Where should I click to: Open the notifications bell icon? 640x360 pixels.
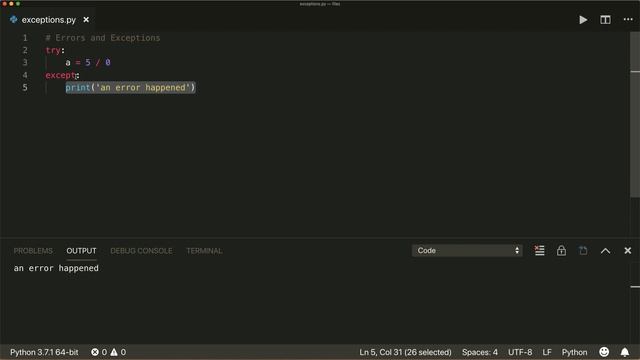[625, 352]
